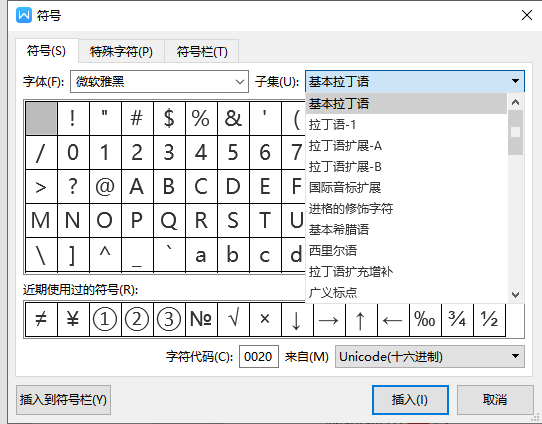Pick the numero № symbol
The height and width of the screenshot is (424, 542).
click(x=201, y=319)
